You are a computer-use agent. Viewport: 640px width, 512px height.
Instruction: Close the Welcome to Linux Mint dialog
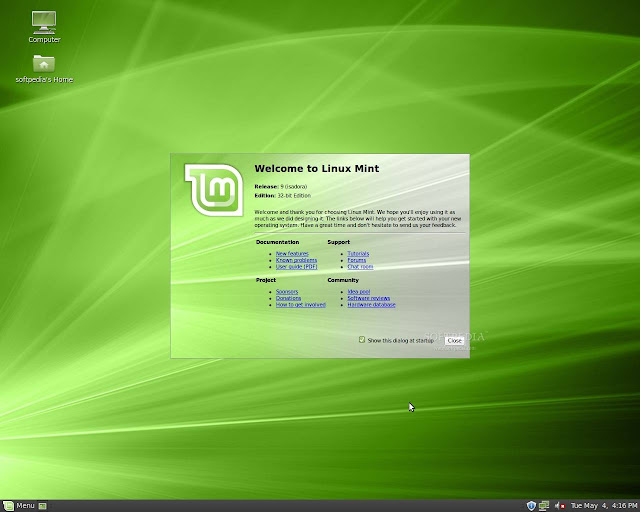click(x=454, y=341)
